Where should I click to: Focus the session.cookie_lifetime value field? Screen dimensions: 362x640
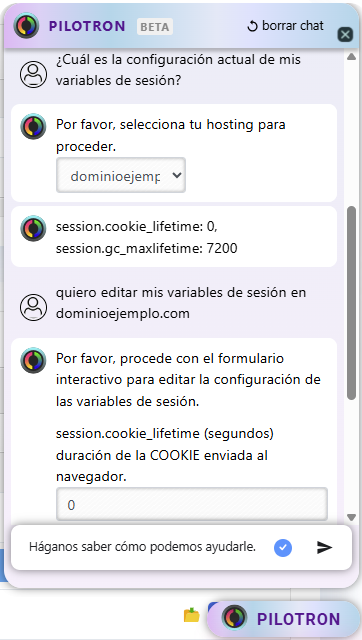192,504
